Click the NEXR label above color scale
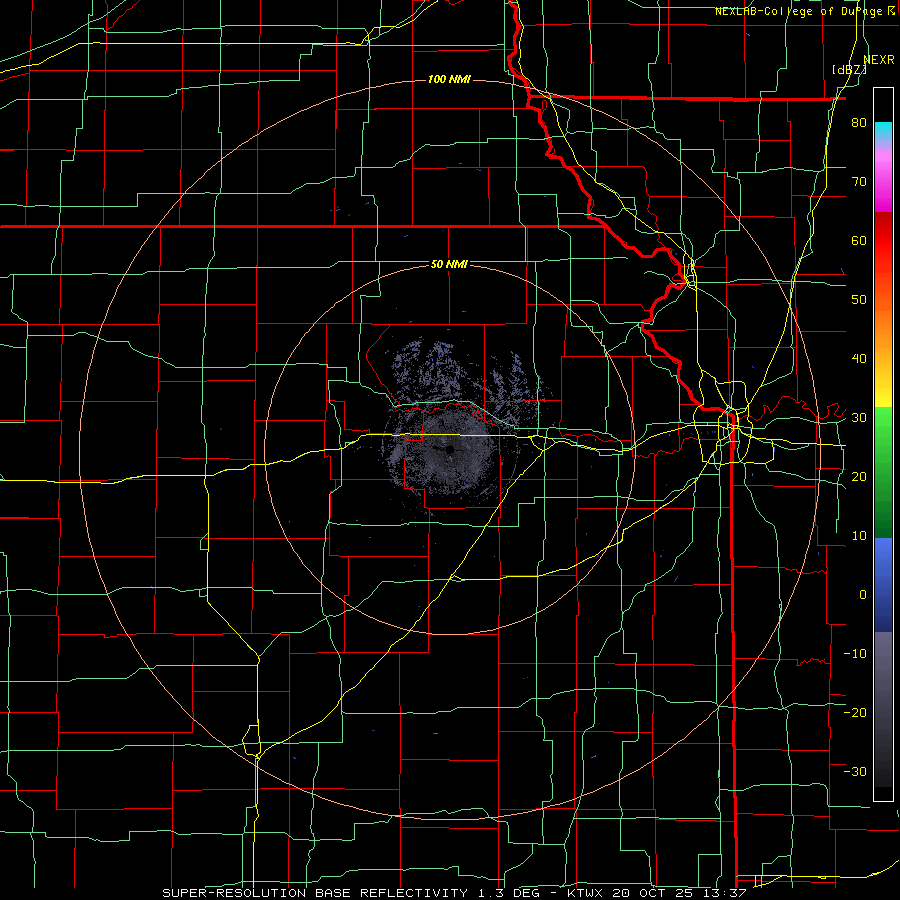Viewport: 900px width, 900px height. click(879, 60)
